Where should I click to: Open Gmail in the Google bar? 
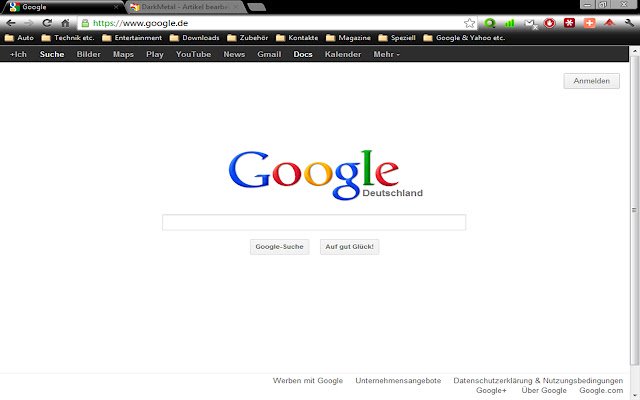(269, 54)
